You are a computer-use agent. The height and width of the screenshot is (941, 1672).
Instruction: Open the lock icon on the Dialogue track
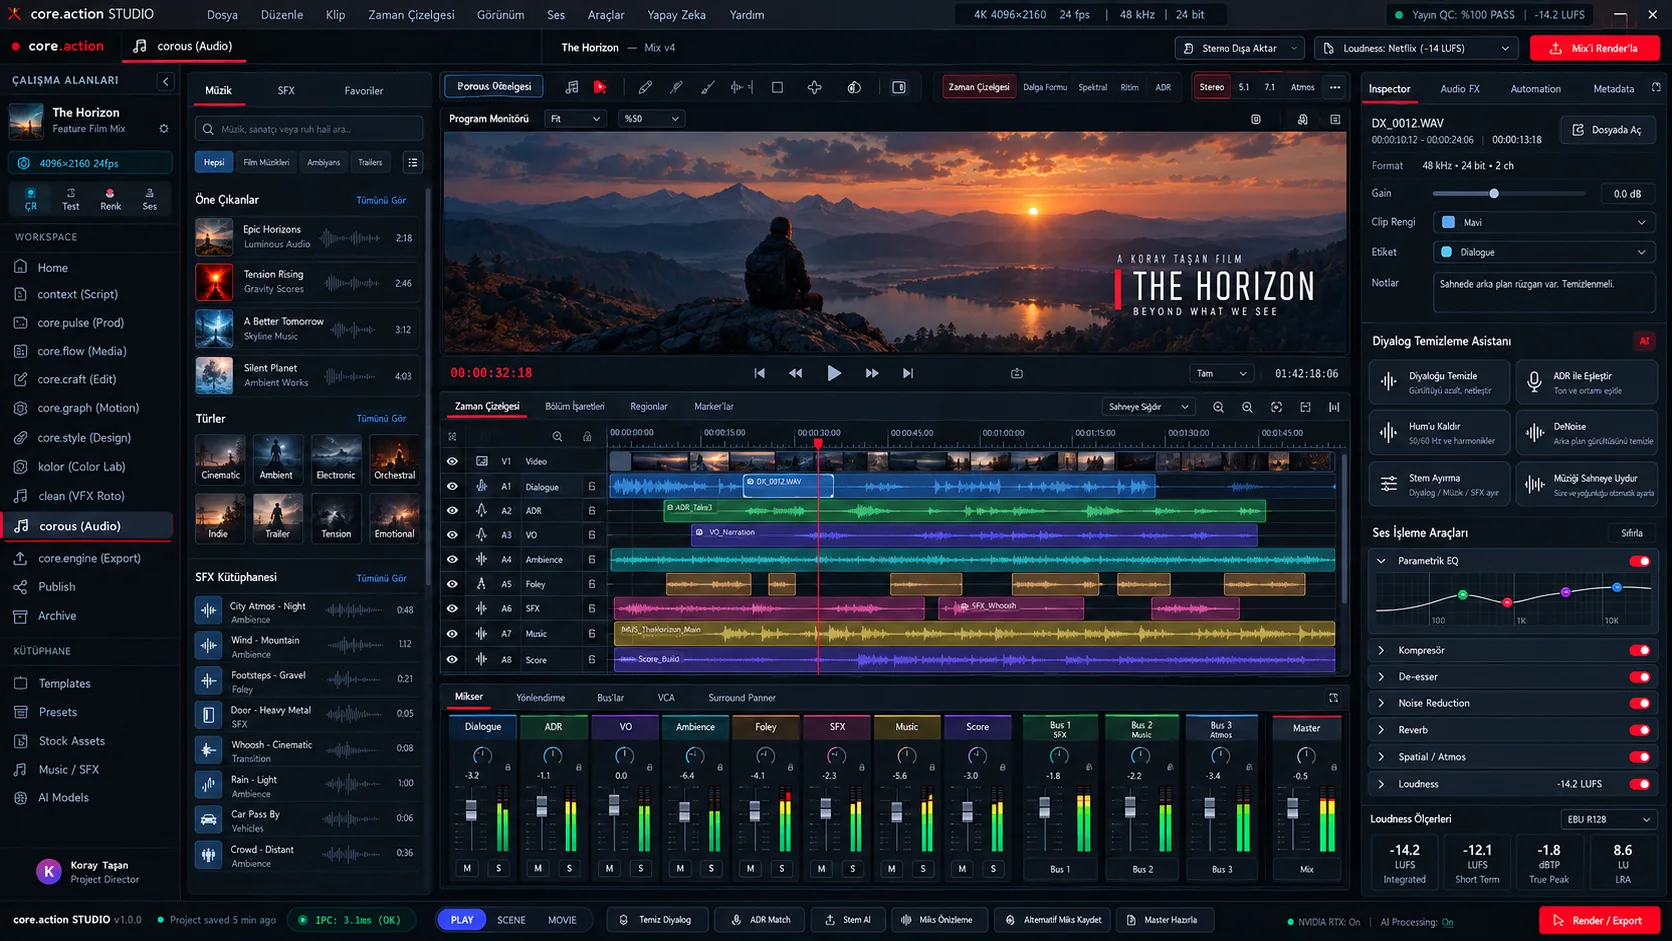tap(592, 487)
